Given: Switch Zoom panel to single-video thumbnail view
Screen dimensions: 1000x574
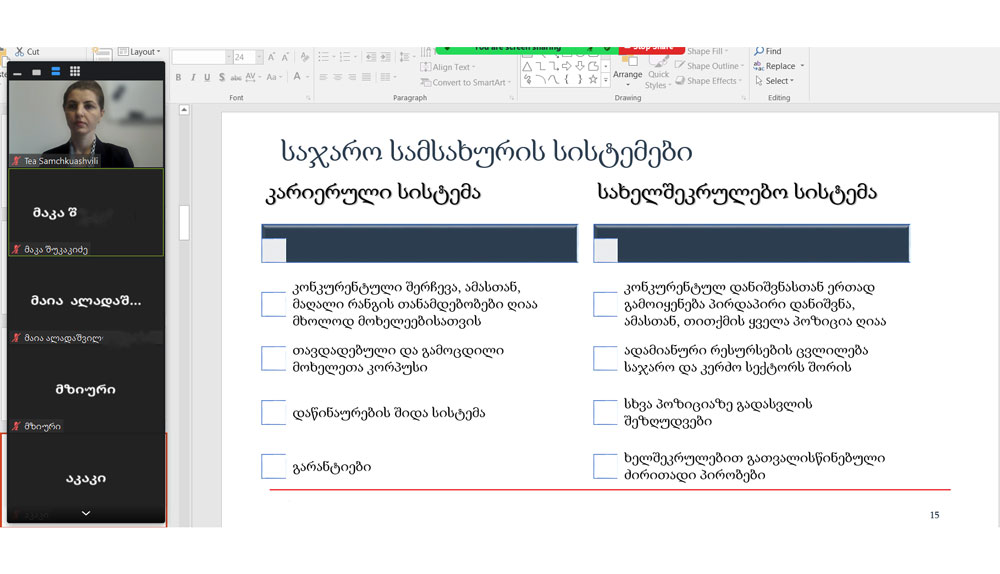Looking at the screenshot, I should (36, 72).
